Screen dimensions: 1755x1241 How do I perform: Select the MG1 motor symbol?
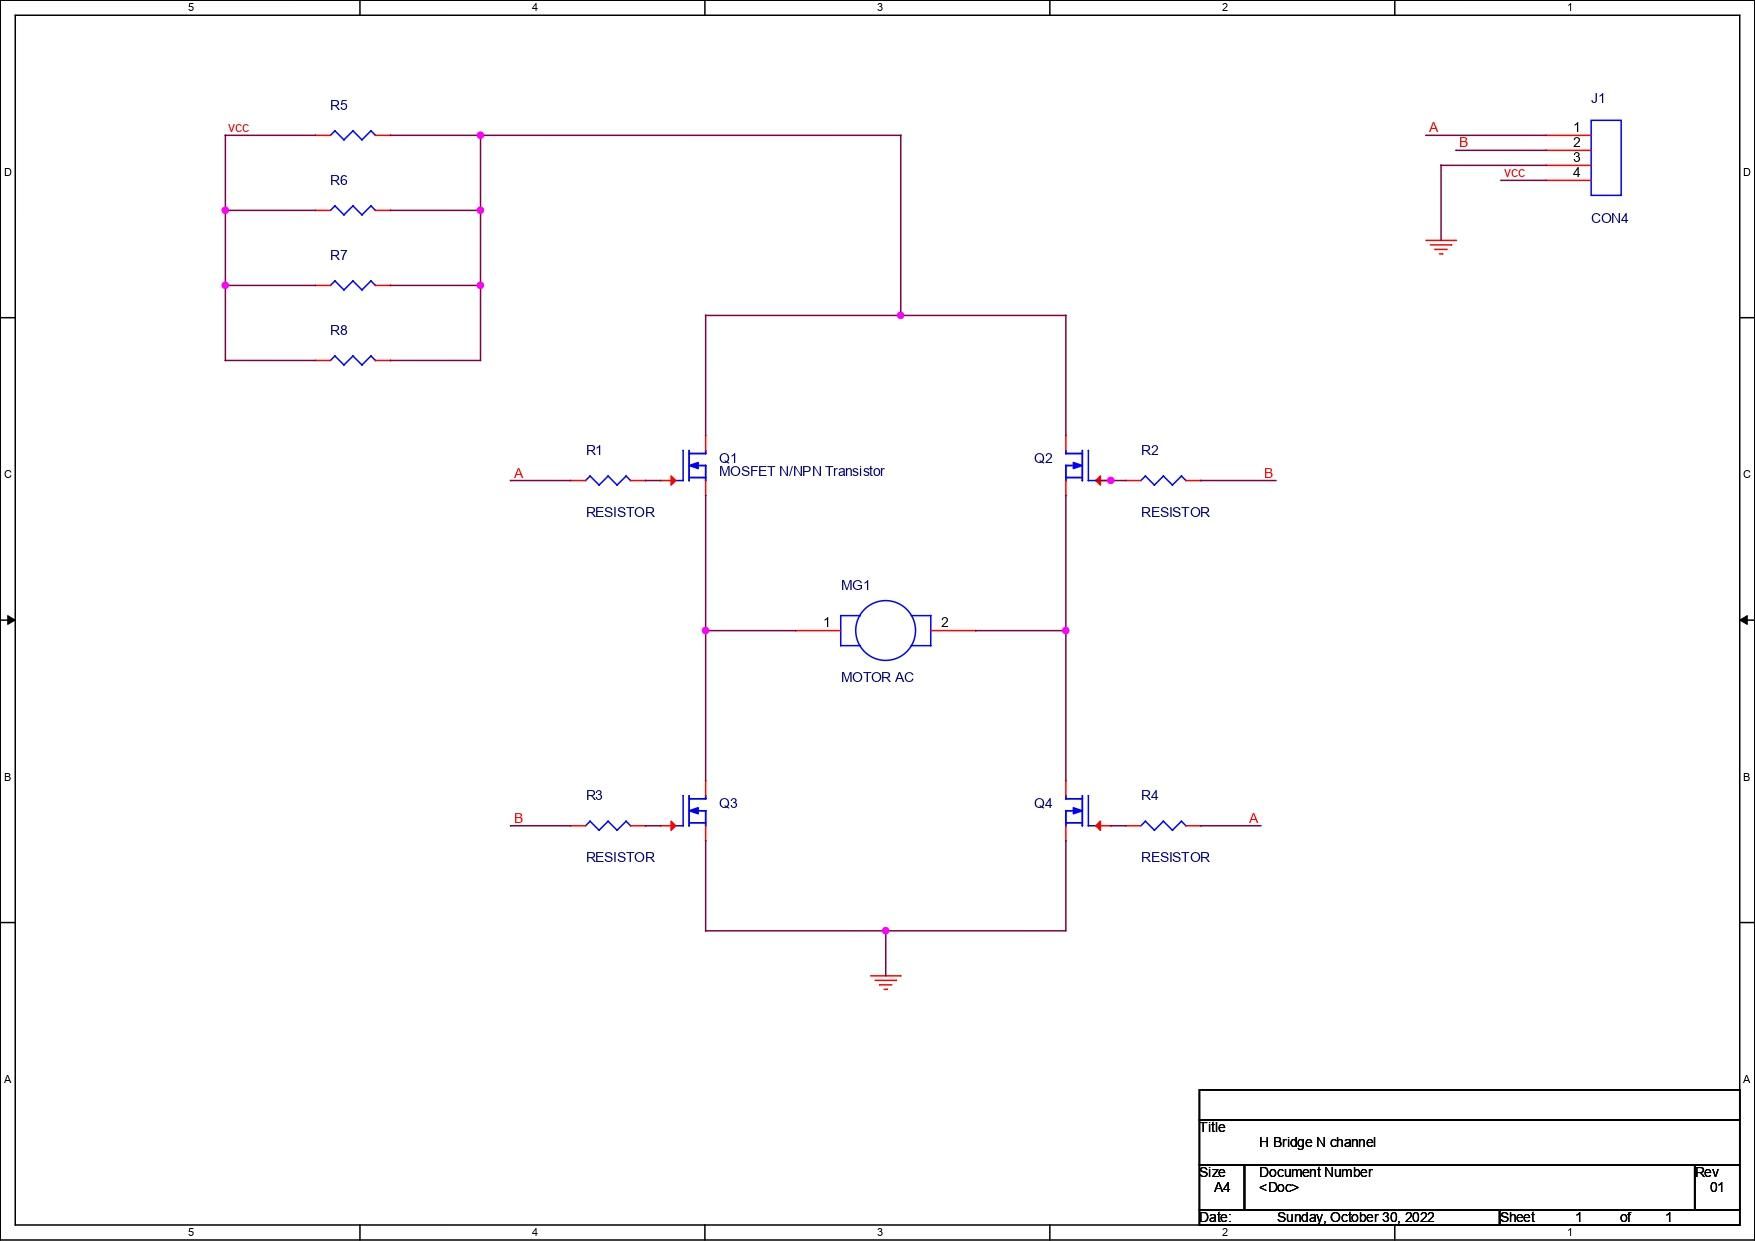886,631
